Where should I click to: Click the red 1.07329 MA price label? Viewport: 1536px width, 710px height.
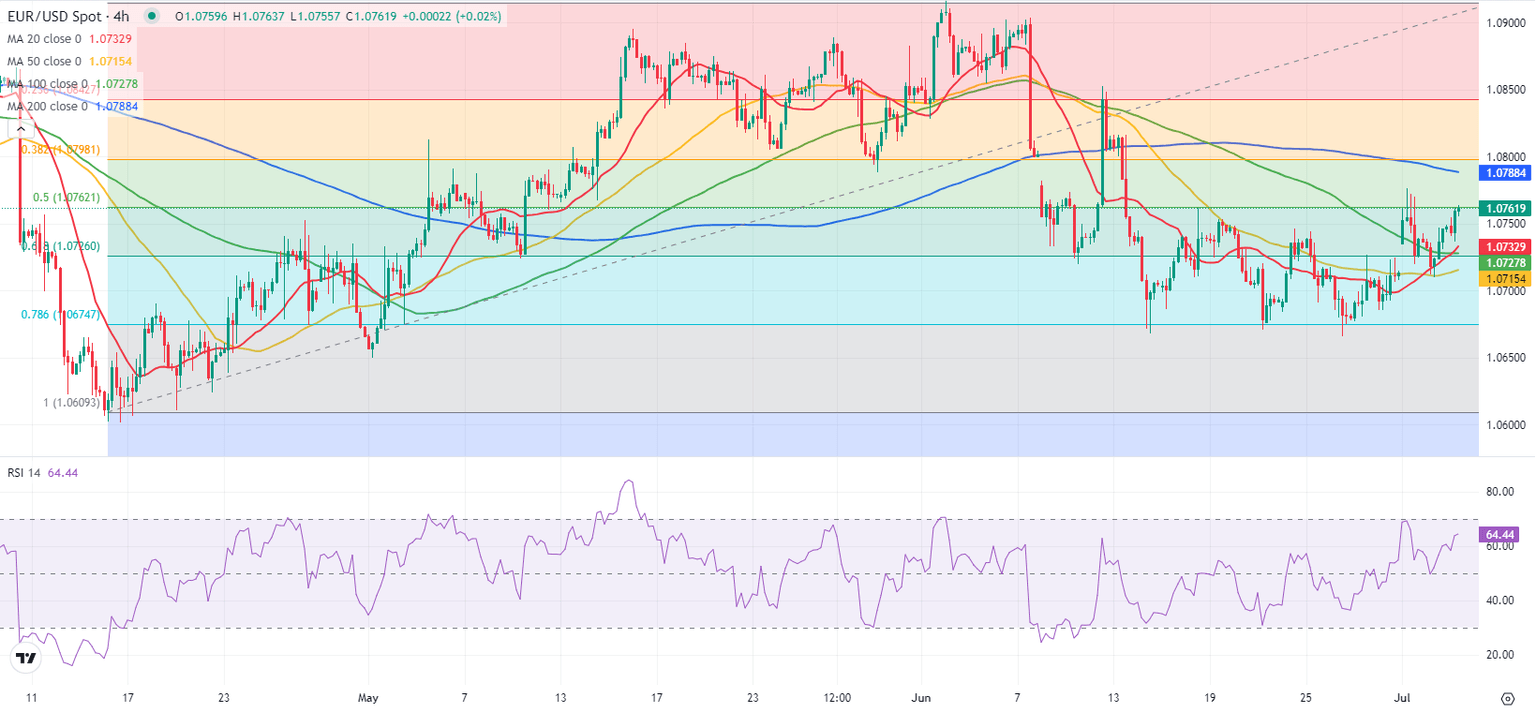point(1505,246)
